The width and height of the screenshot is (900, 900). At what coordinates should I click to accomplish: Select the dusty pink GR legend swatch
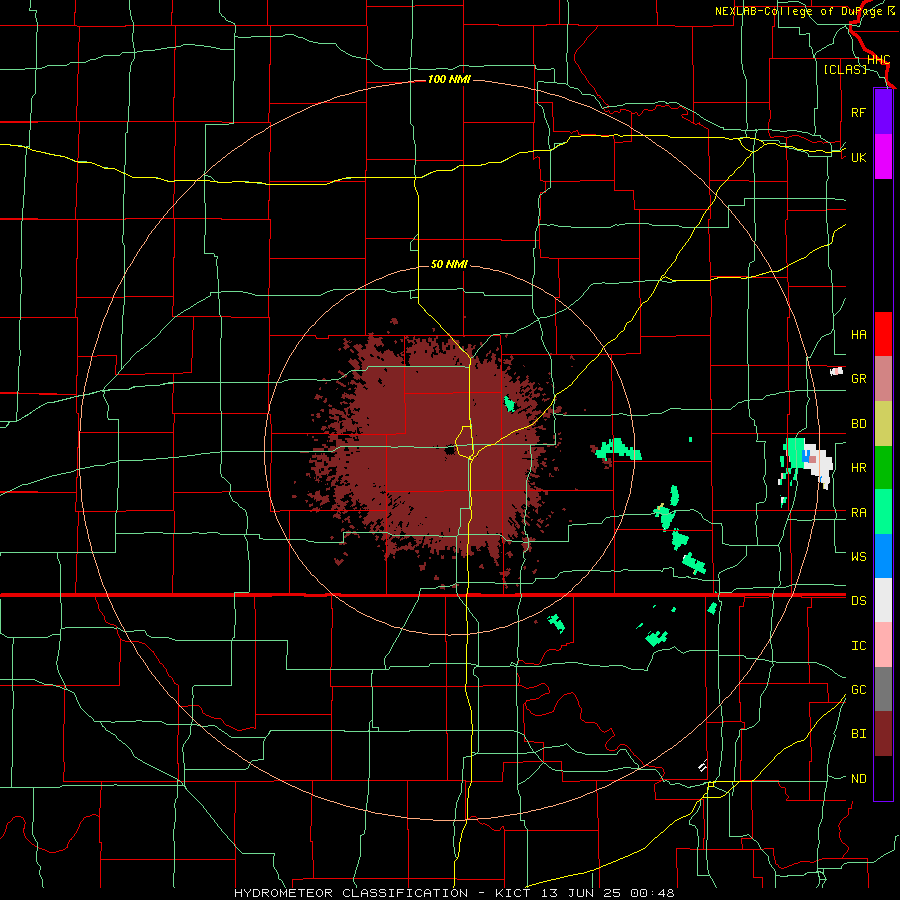pos(883,379)
